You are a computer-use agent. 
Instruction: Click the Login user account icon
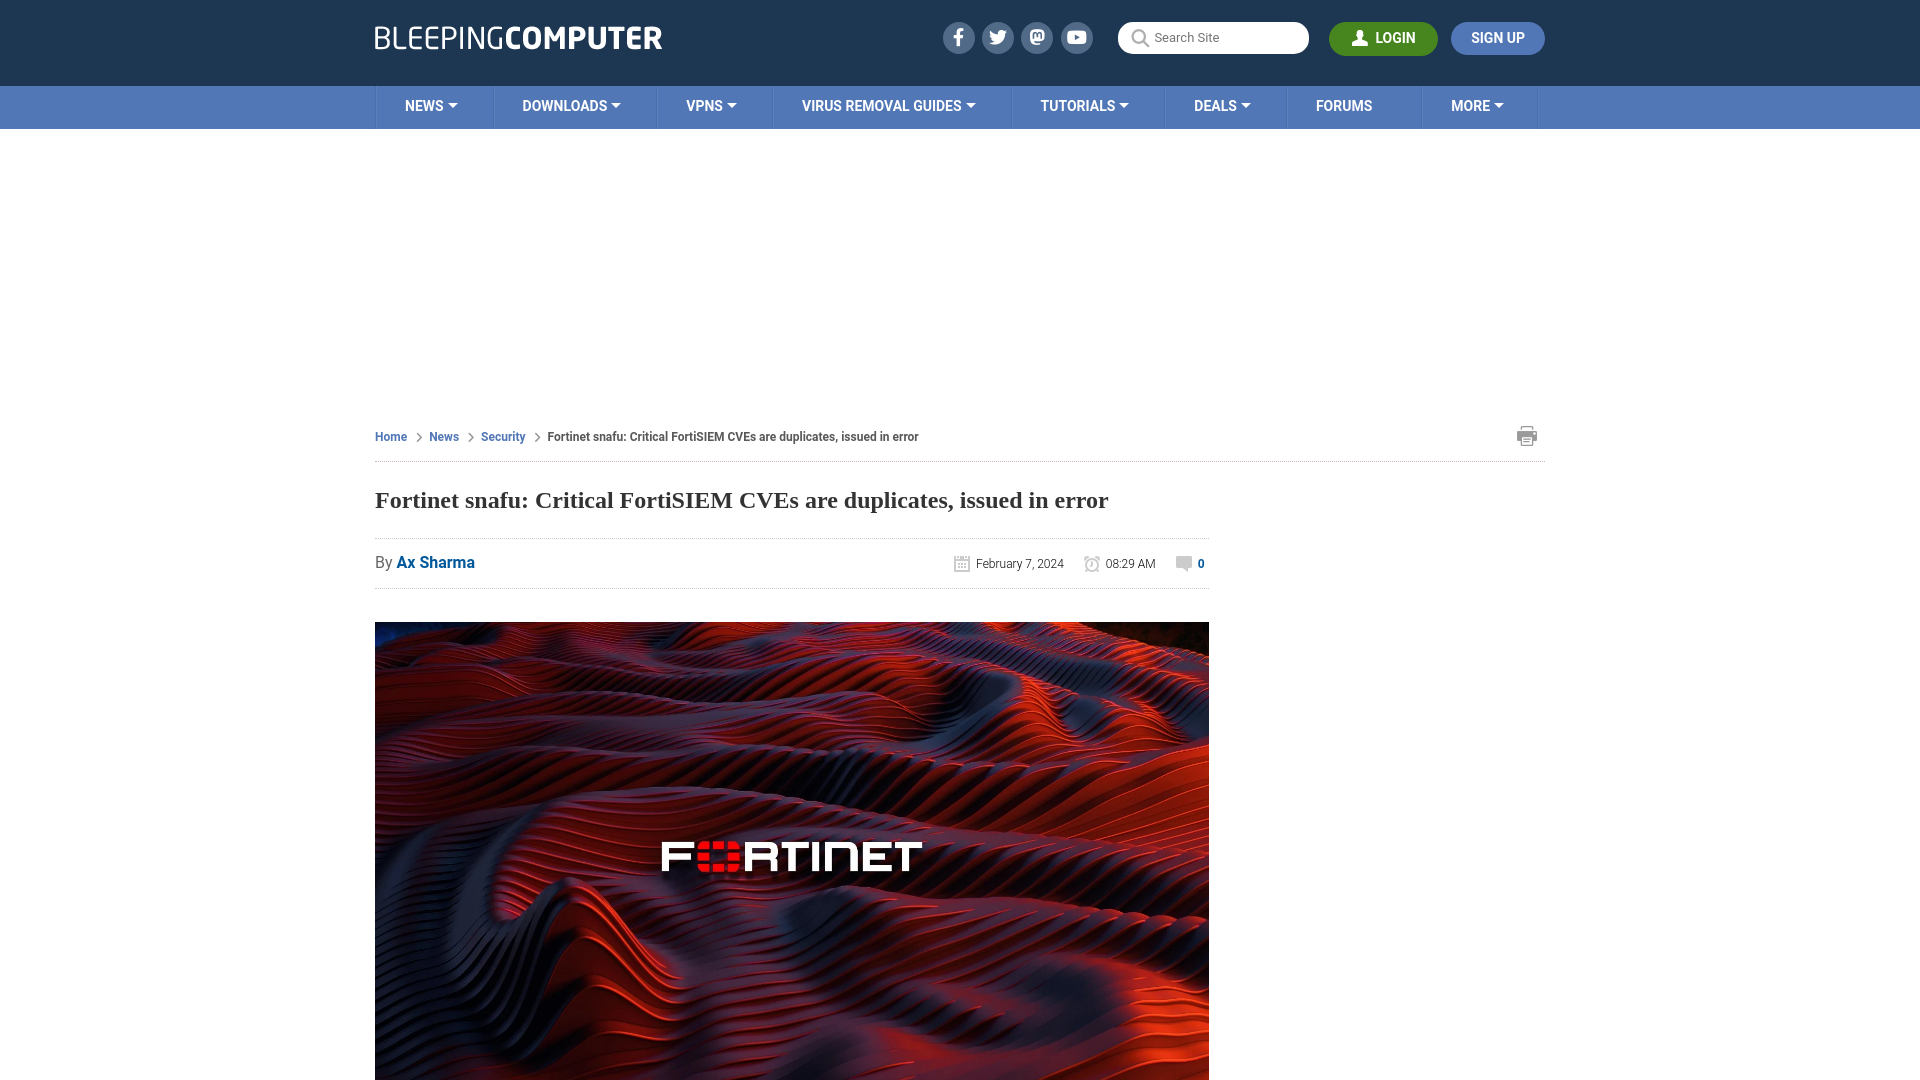coord(1360,38)
